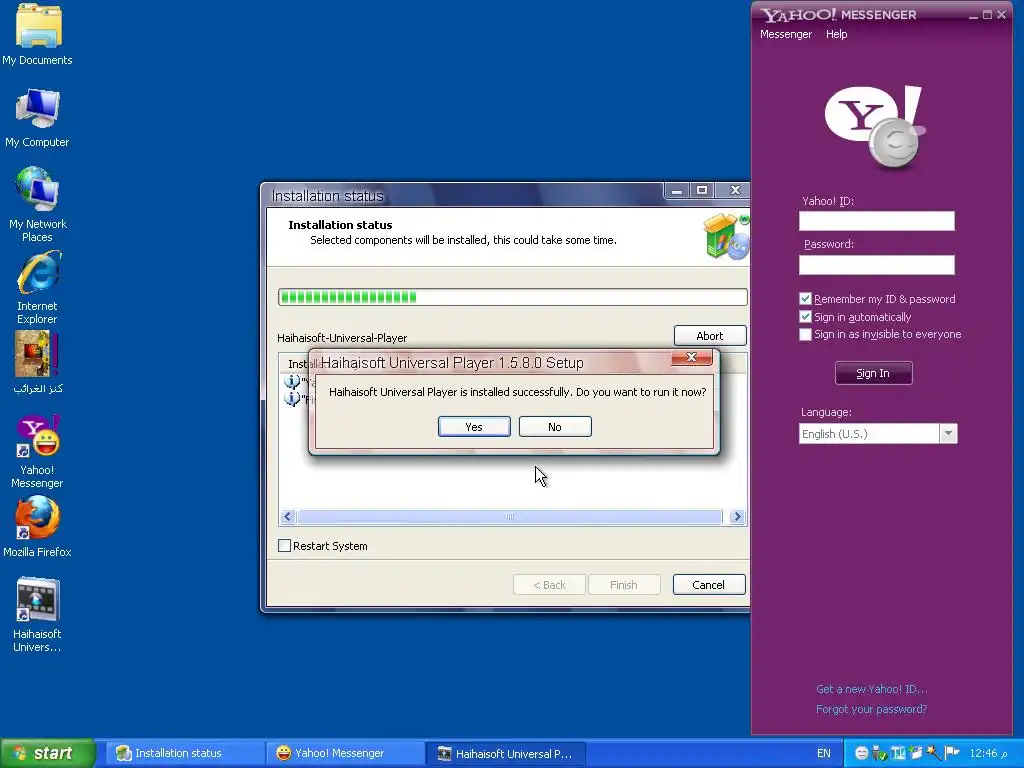Switch to Haihaisoft Universal Player taskbar item
The height and width of the screenshot is (768, 1024).
[506, 753]
